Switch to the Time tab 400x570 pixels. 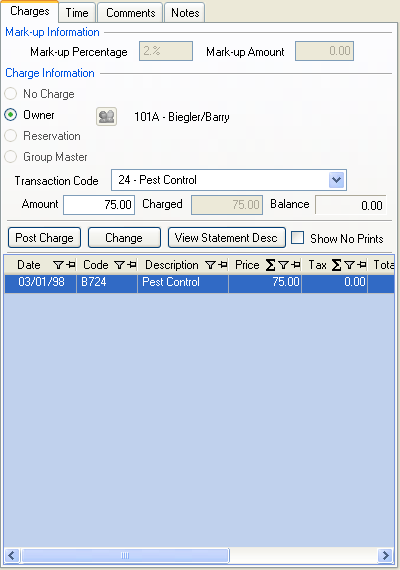[77, 13]
